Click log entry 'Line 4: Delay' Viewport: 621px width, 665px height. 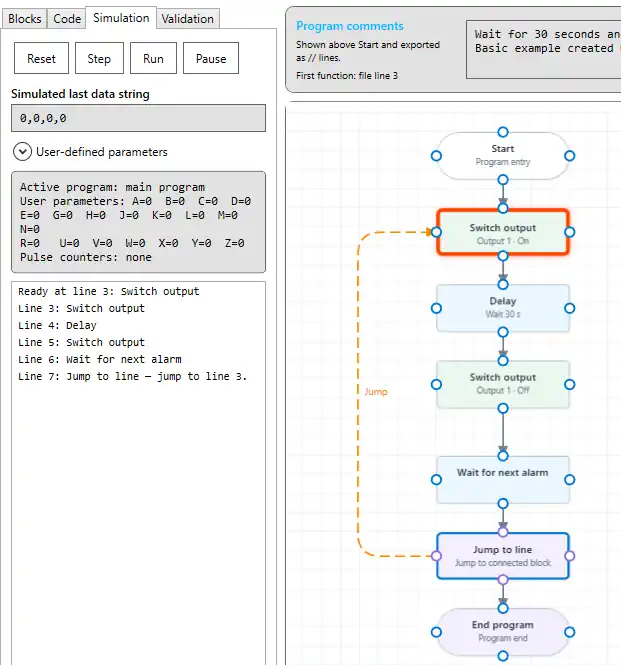[57, 325]
